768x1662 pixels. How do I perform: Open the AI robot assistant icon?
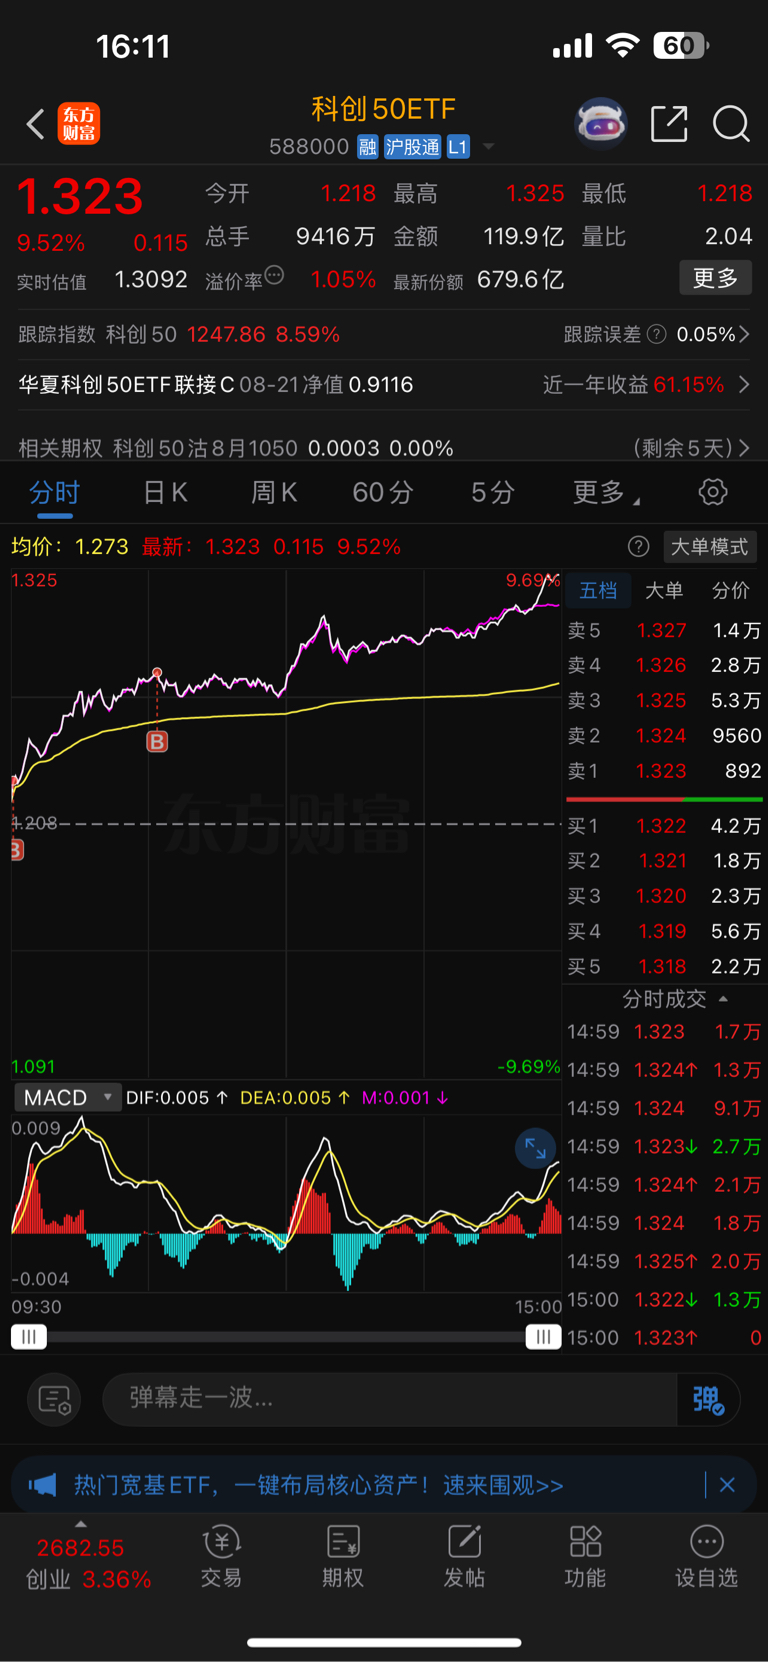[601, 124]
